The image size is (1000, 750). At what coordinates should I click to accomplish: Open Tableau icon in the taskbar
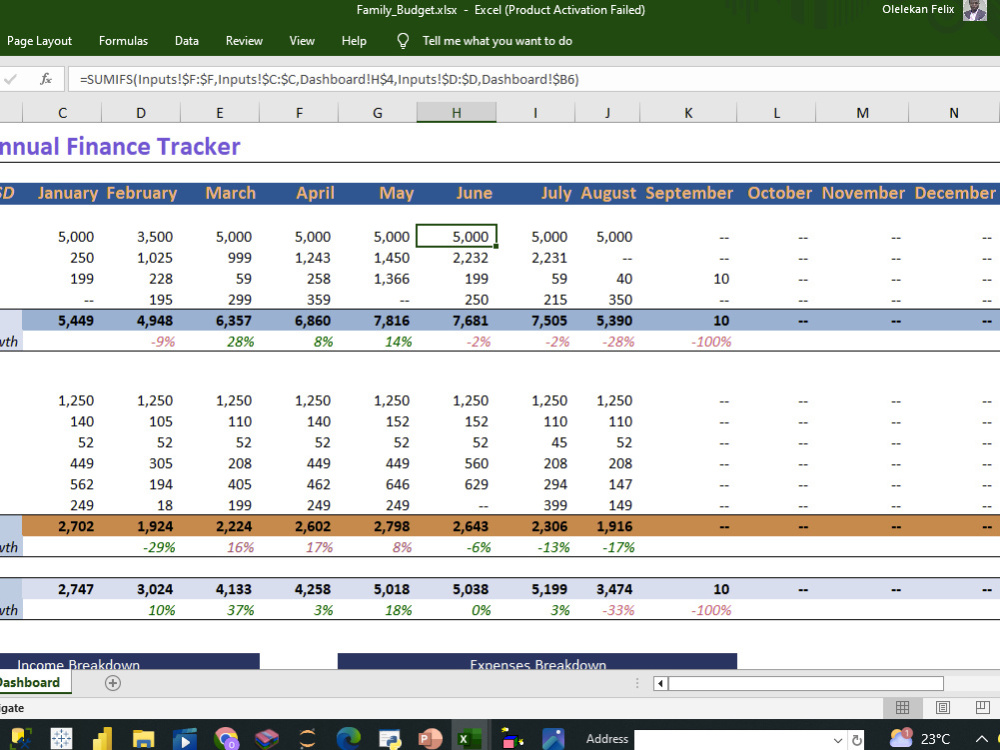pyautogui.click(x=61, y=739)
